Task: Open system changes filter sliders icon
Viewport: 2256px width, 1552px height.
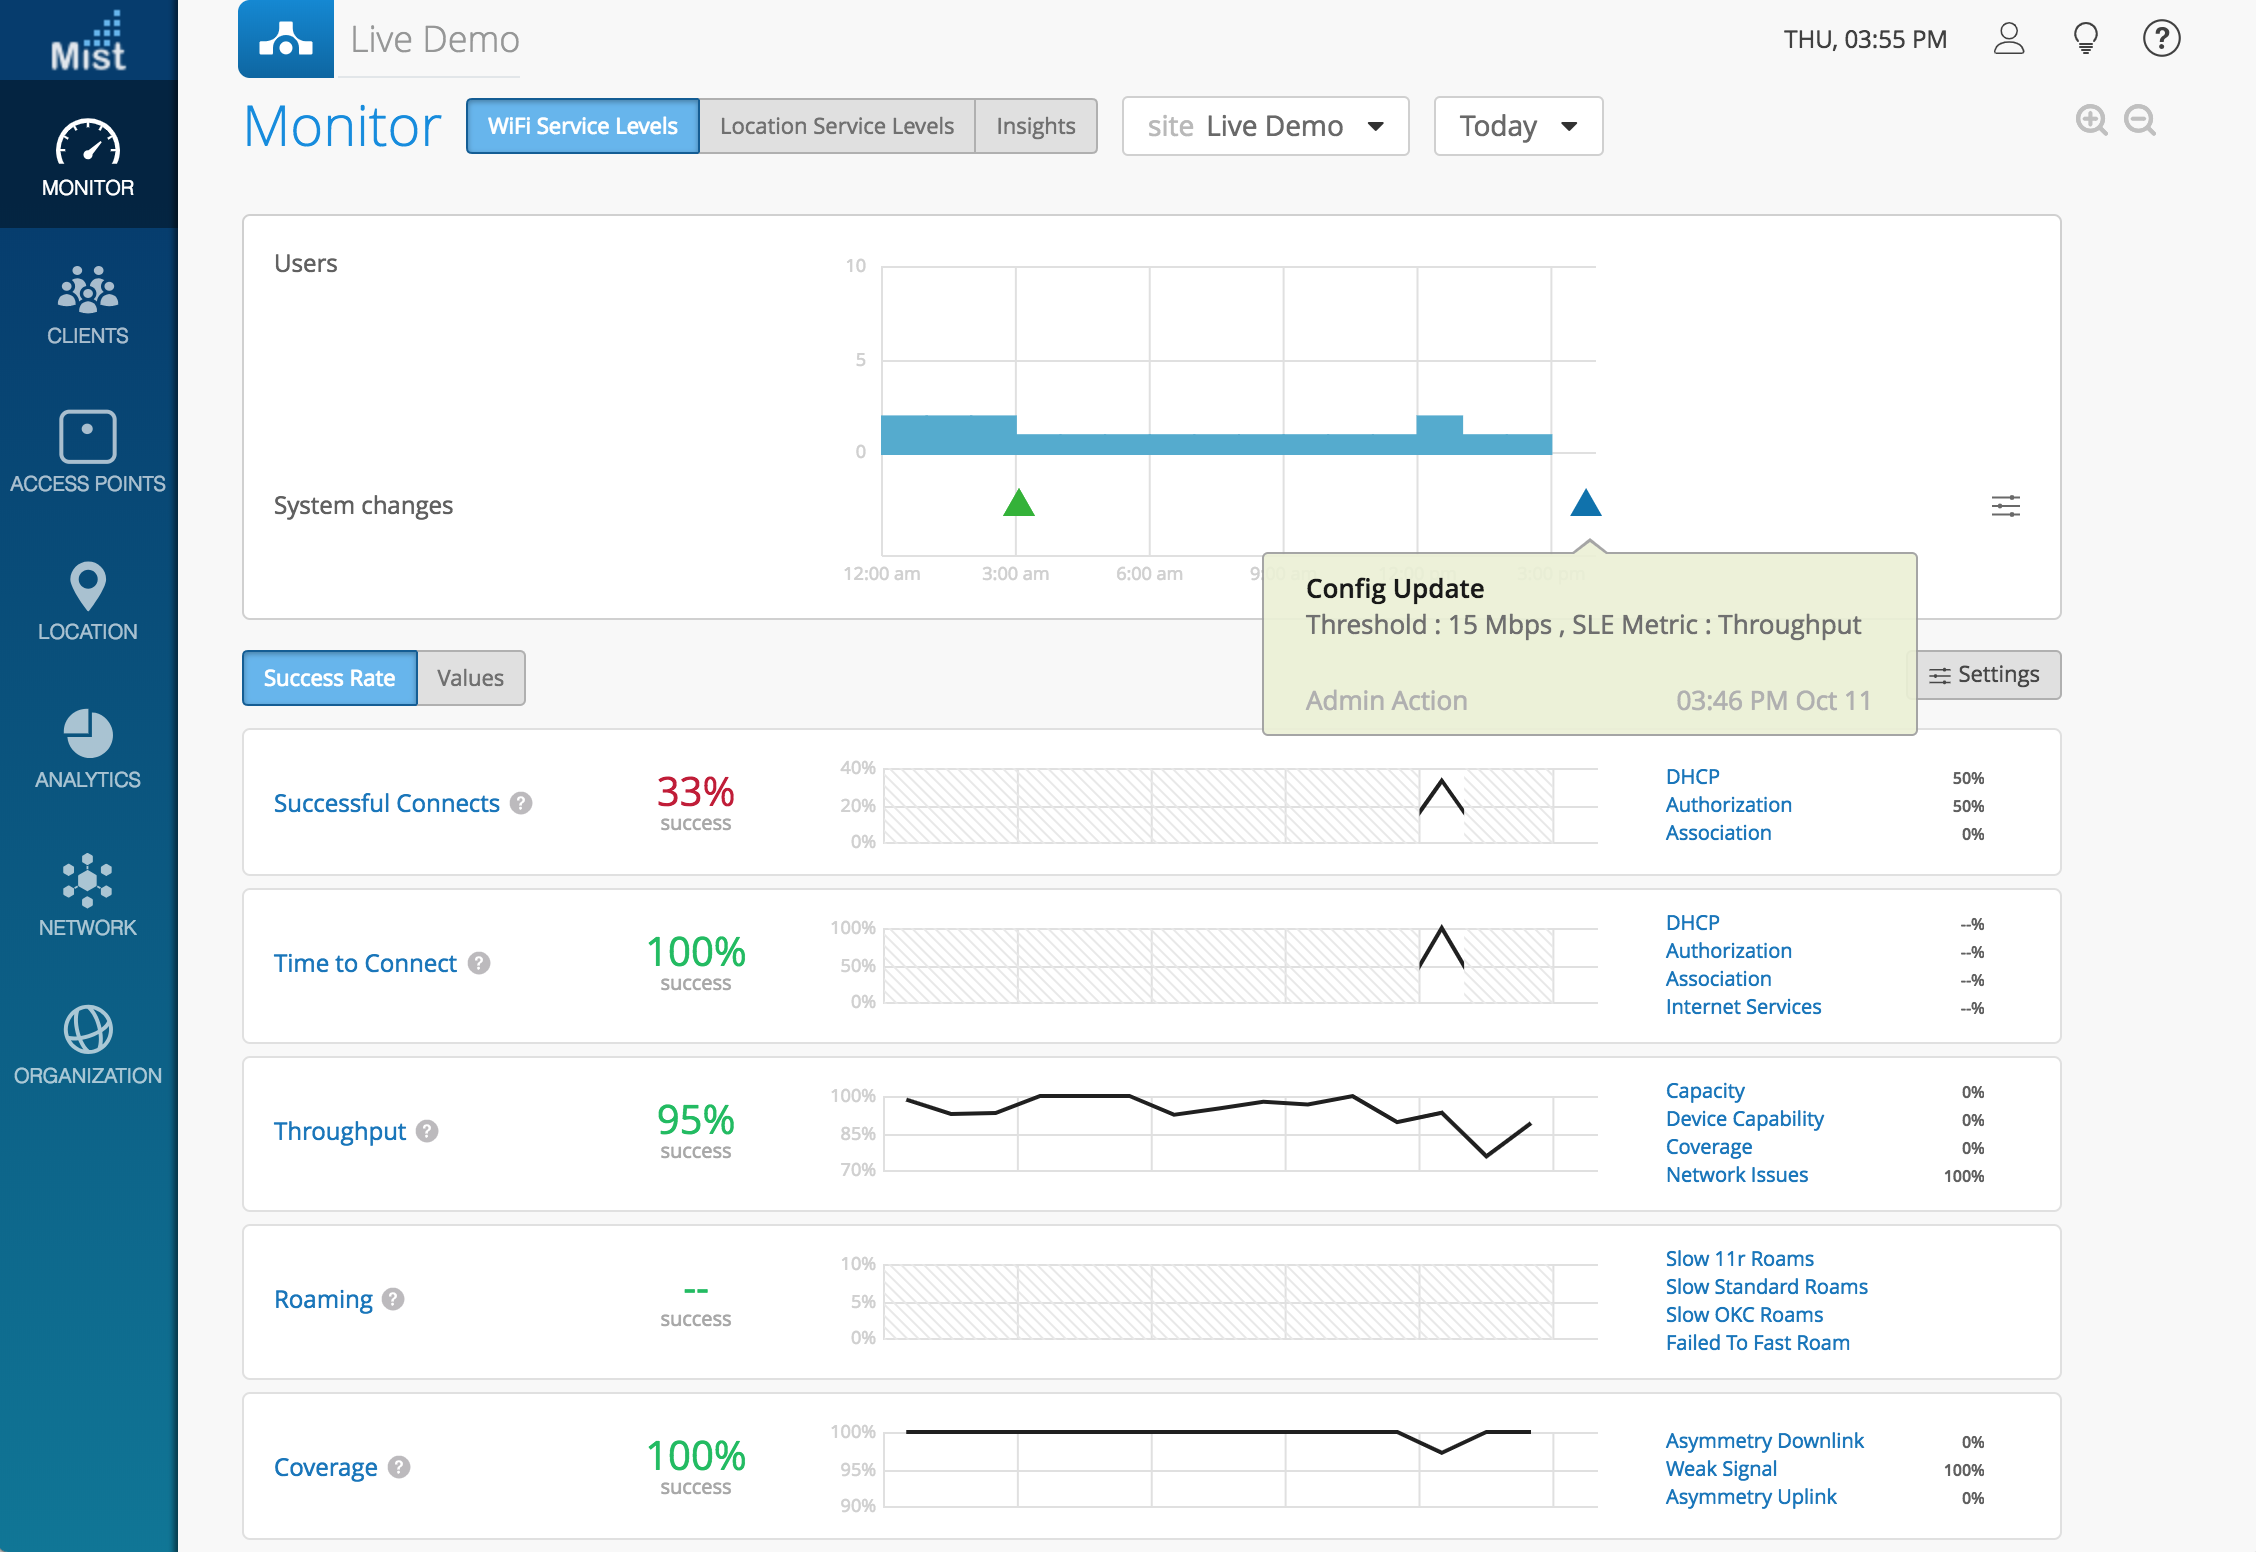Action: (2005, 506)
